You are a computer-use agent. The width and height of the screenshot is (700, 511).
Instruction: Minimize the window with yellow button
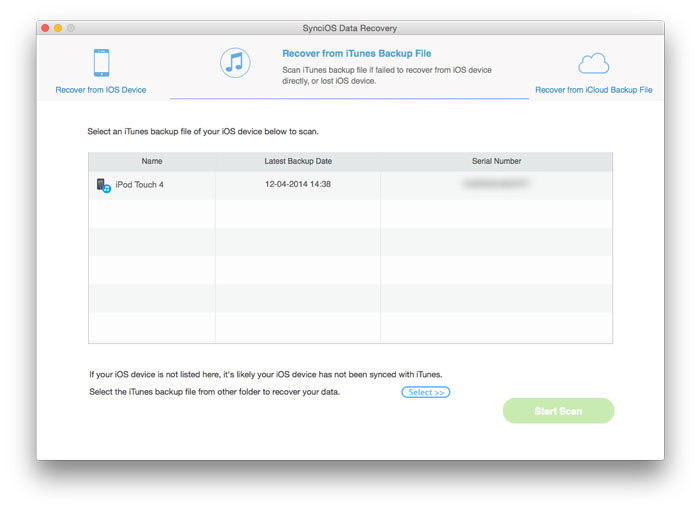tap(58, 28)
